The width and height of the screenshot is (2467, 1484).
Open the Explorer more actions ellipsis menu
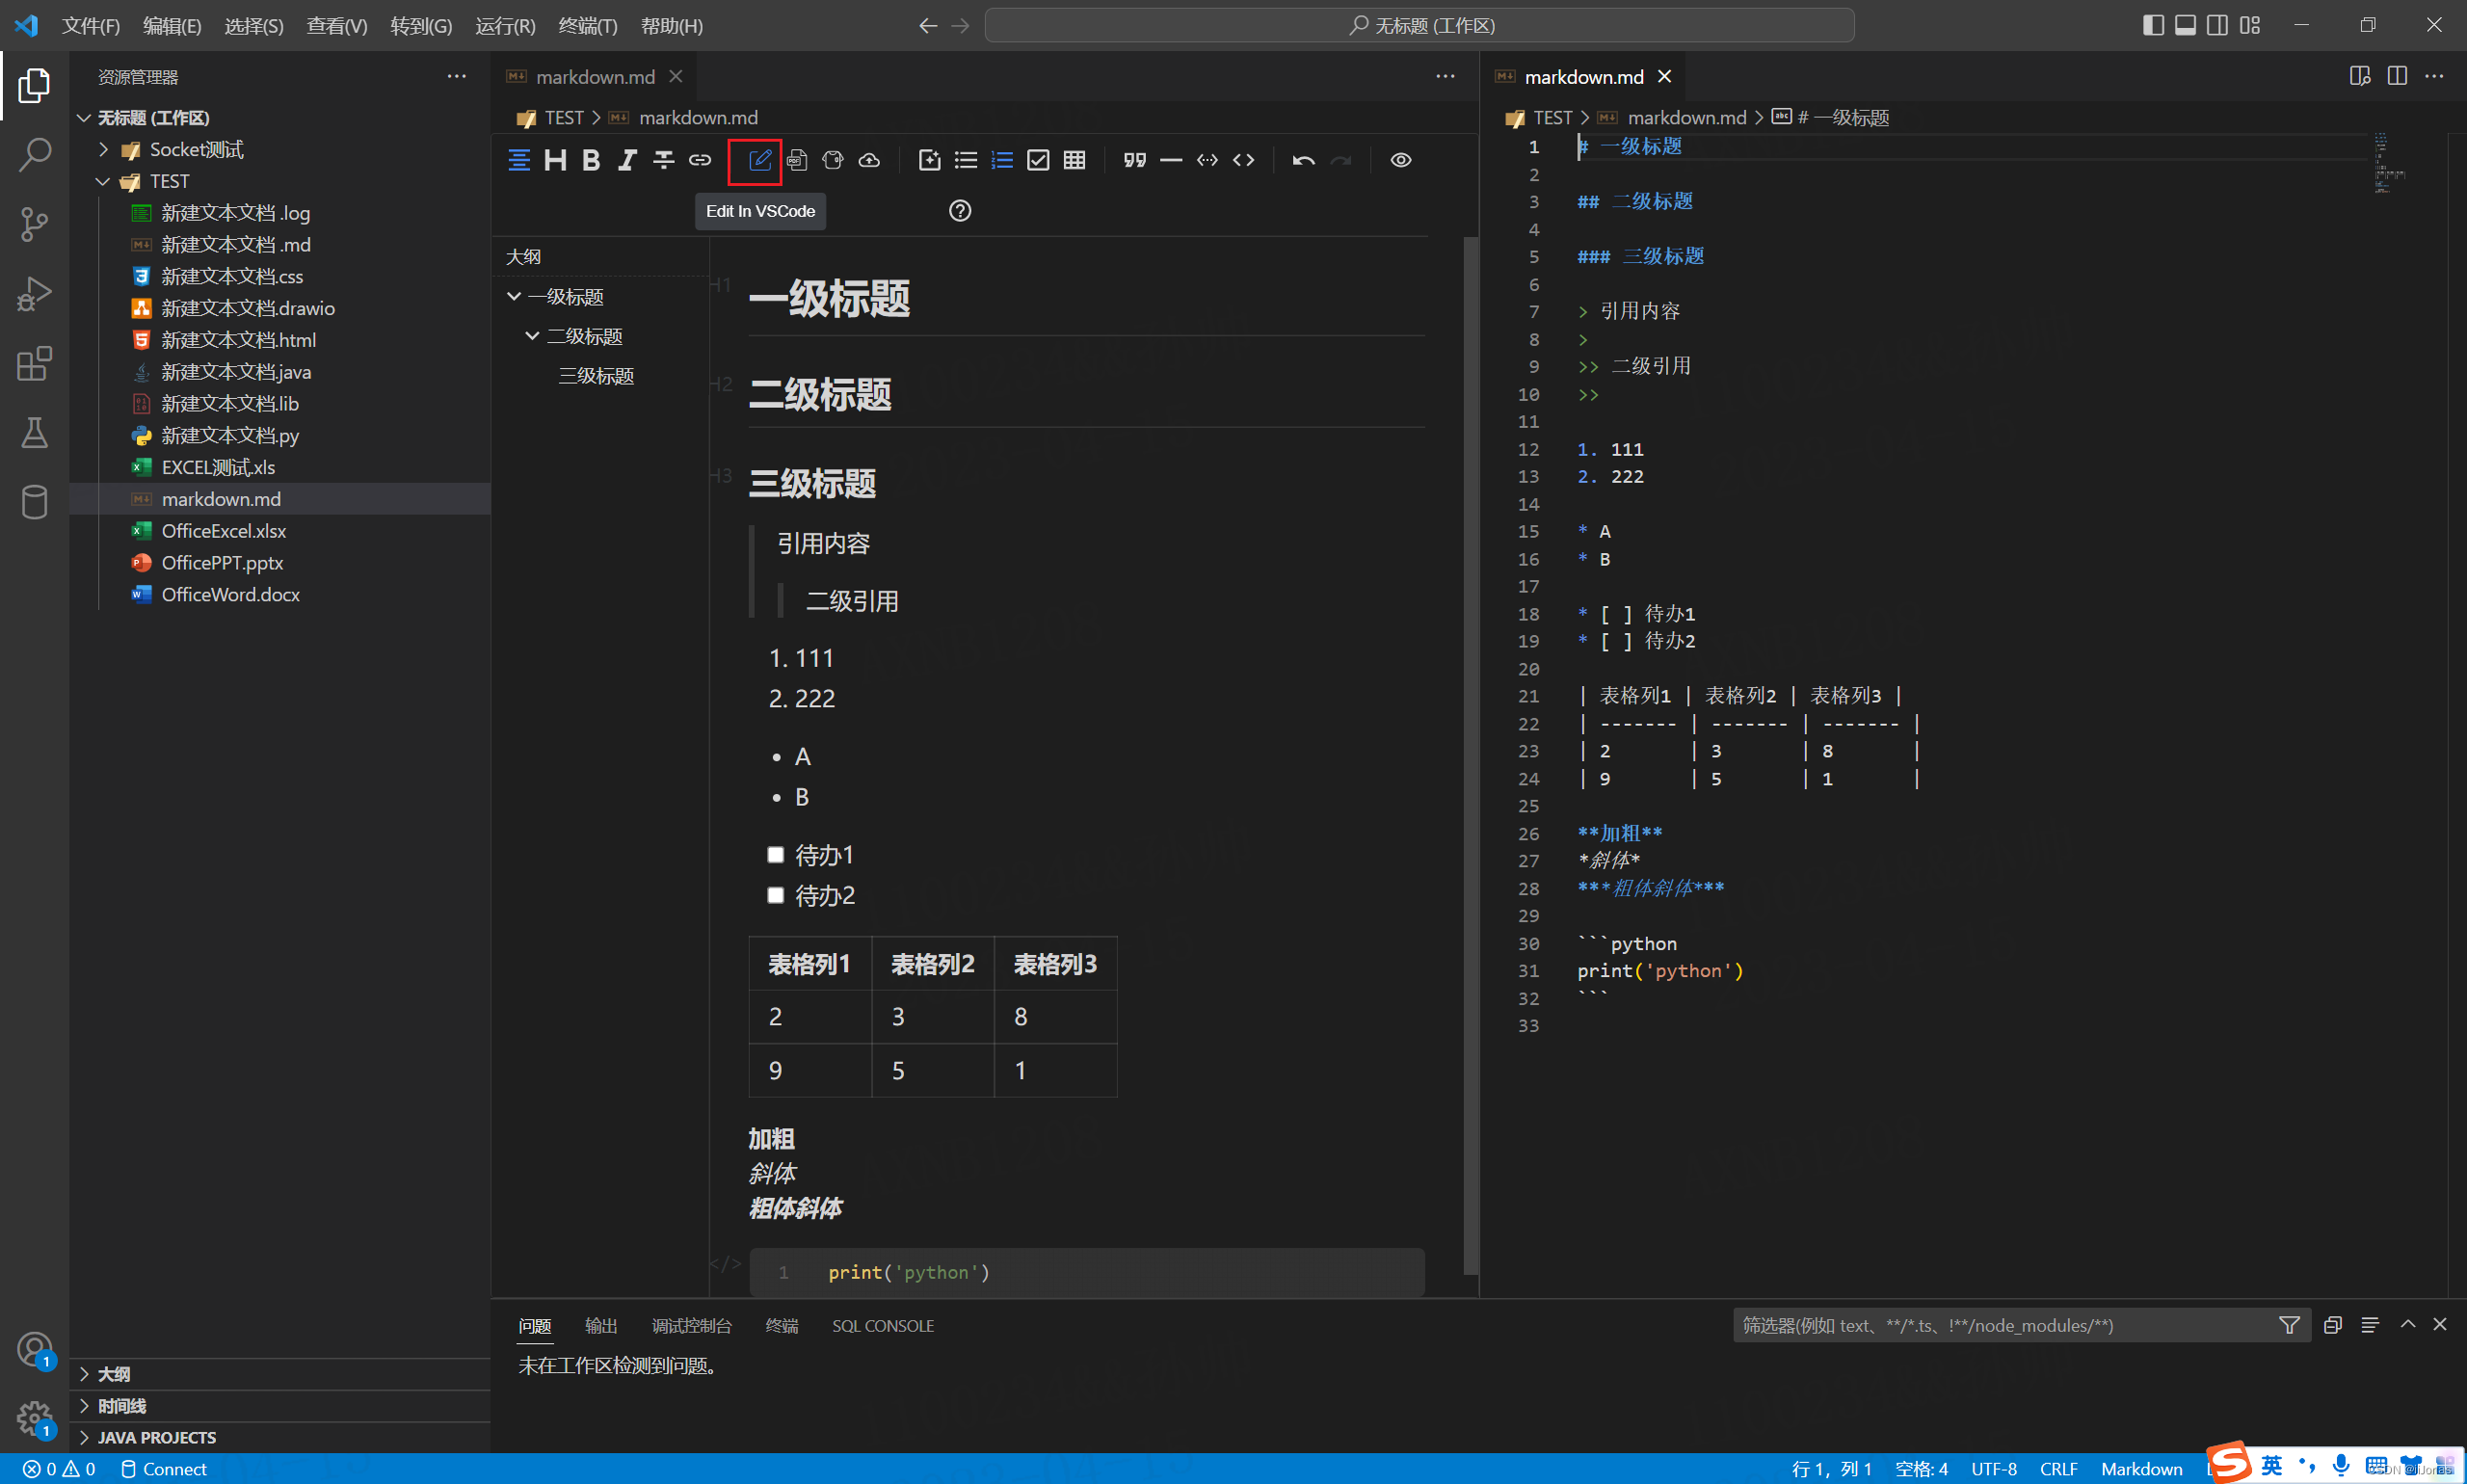[x=457, y=77]
